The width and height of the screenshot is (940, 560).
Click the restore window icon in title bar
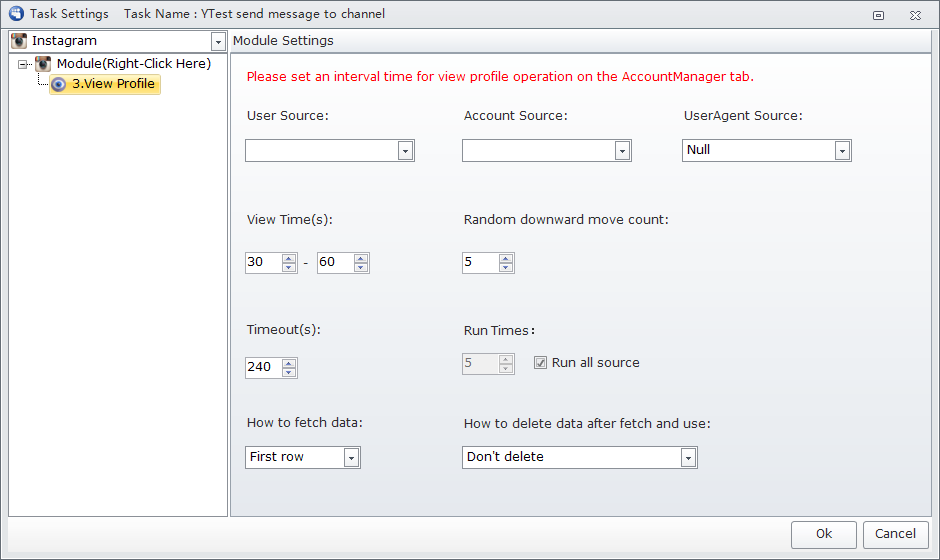point(878,16)
